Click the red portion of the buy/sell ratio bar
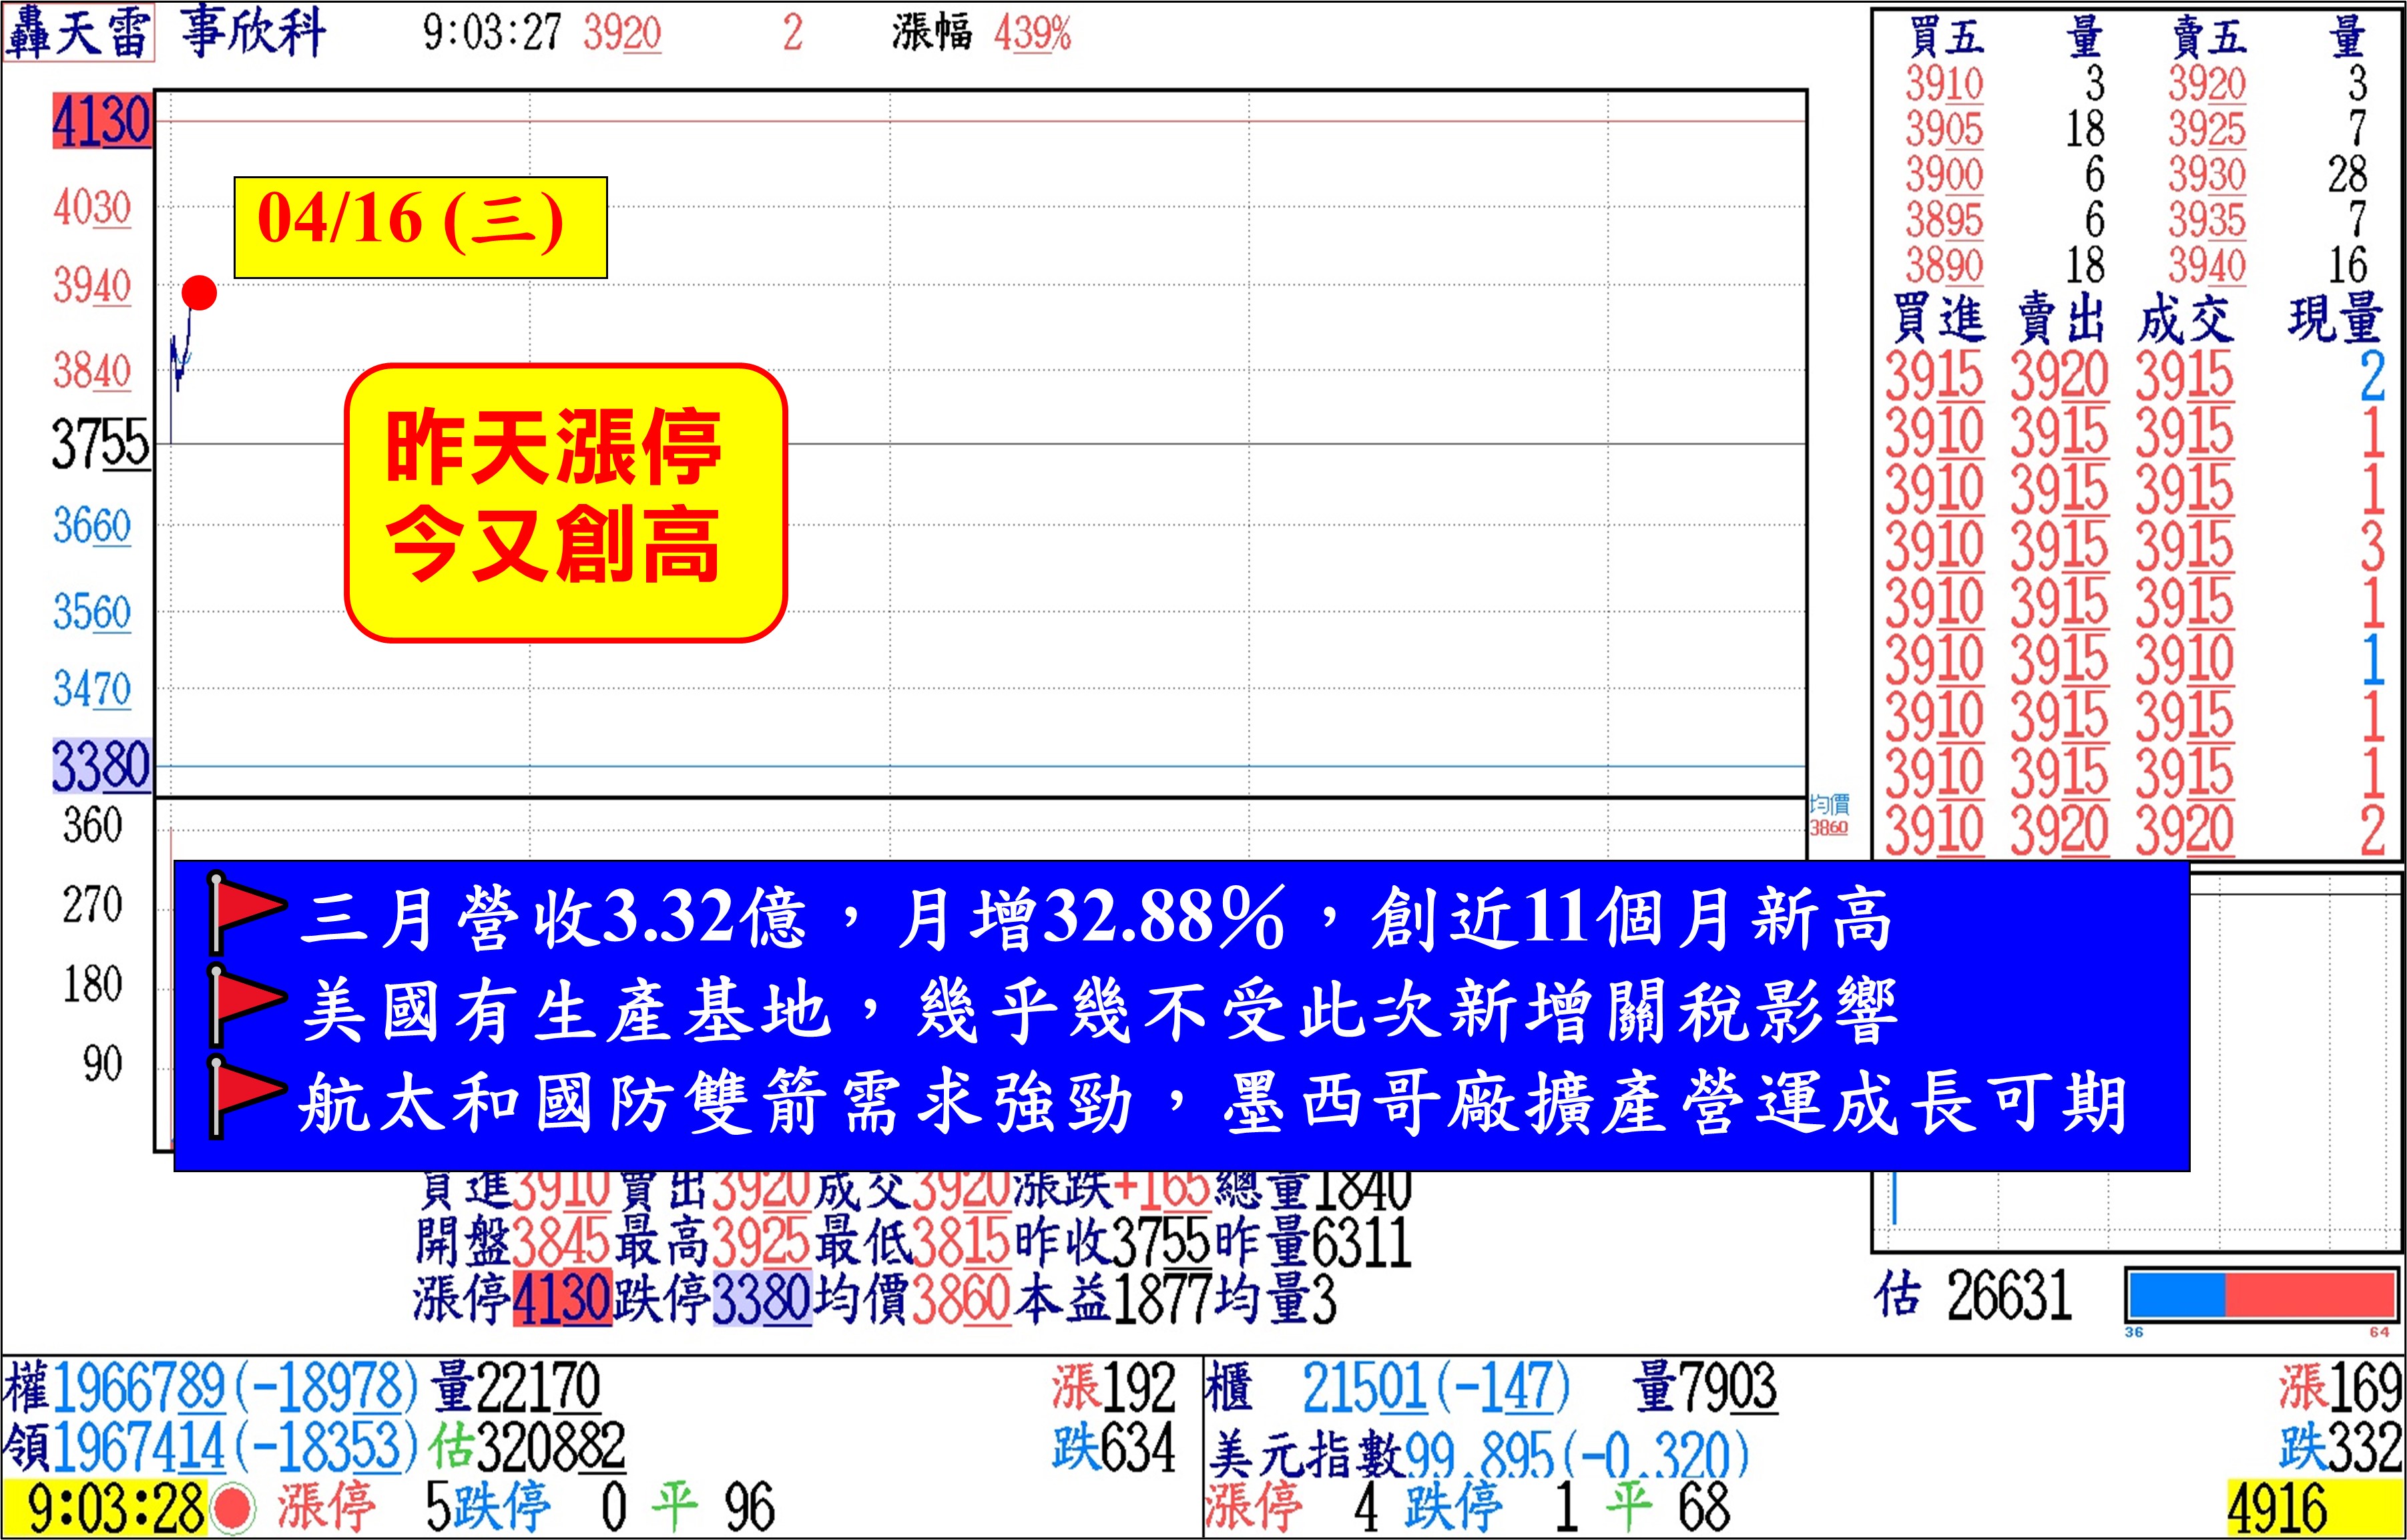Viewport: 2407px width, 1540px height. tap(2310, 1295)
